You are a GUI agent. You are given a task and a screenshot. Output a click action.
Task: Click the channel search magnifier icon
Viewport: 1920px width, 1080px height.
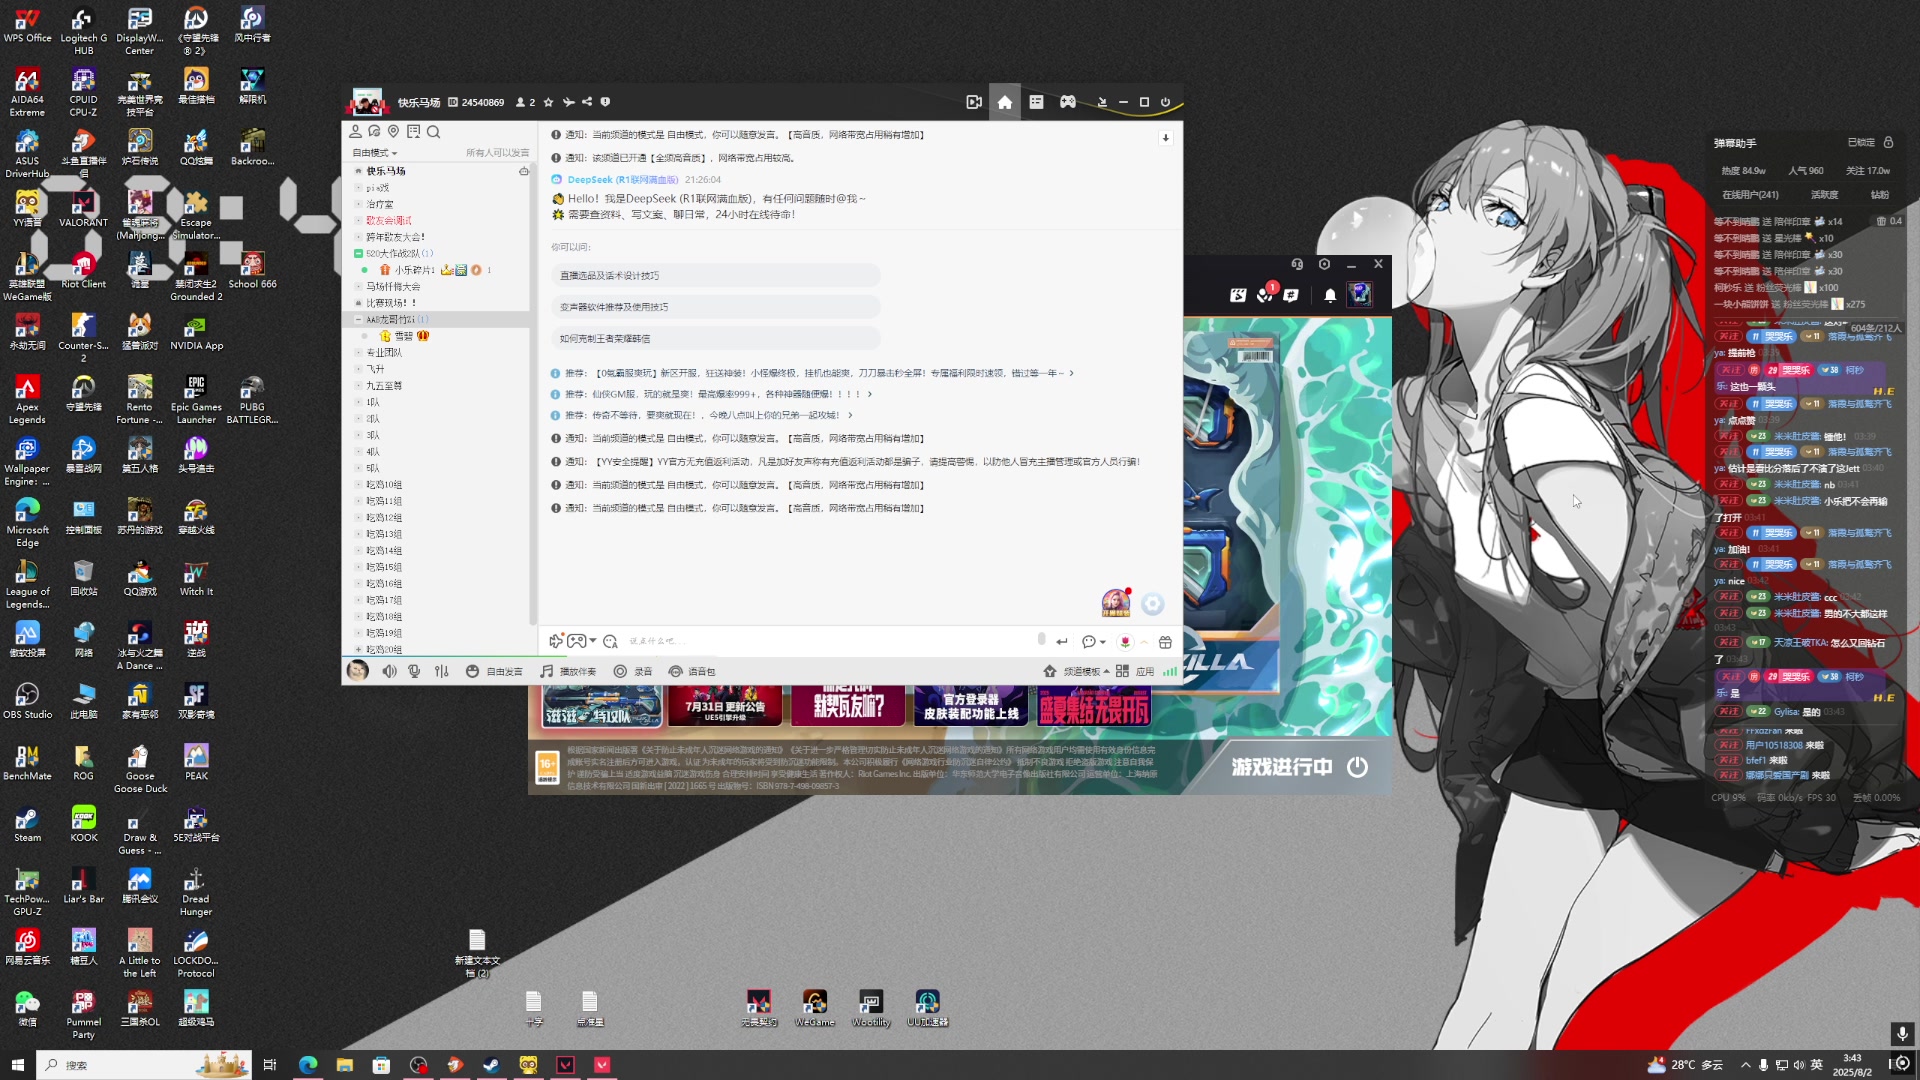[x=433, y=131]
